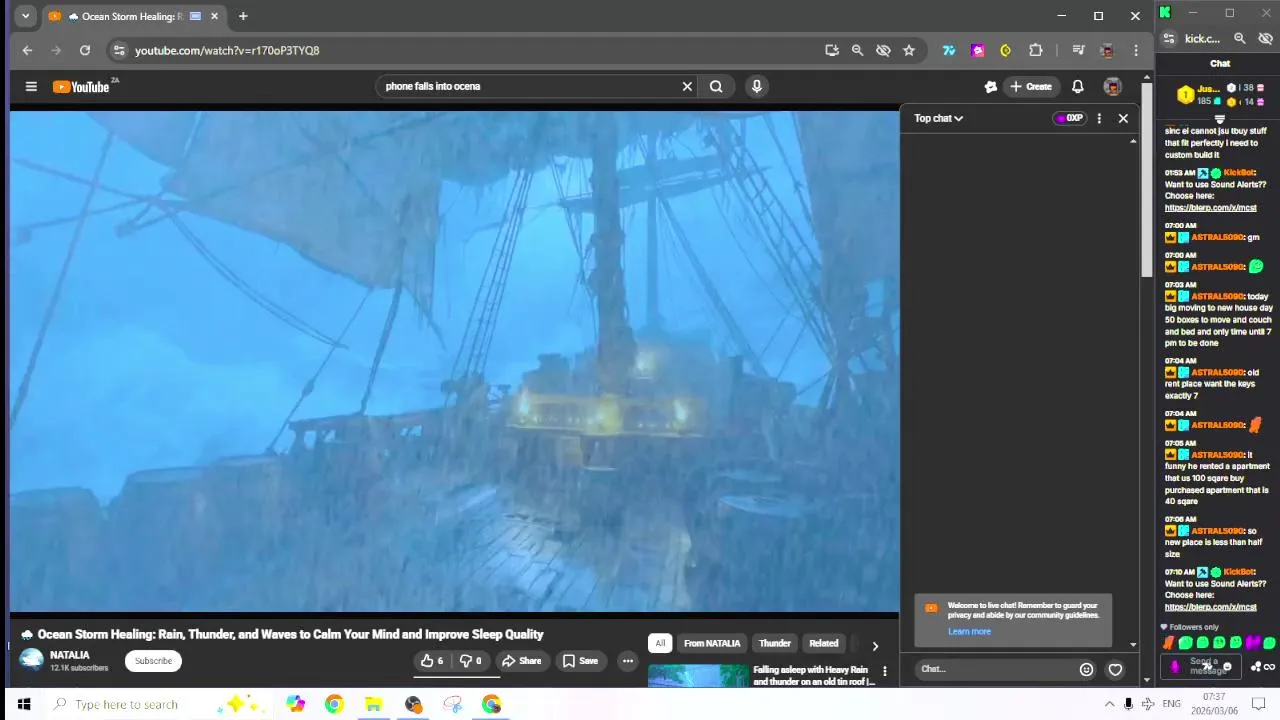Open the purple chat extension icon

(978, 50)
